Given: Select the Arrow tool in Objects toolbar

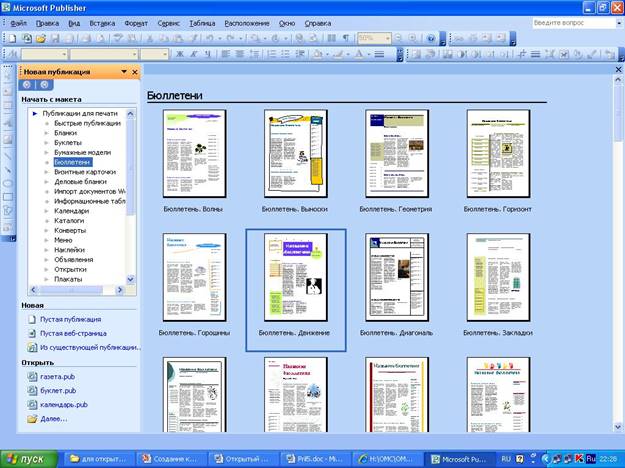Looking at the screenshot, I should tap(8, 170).
